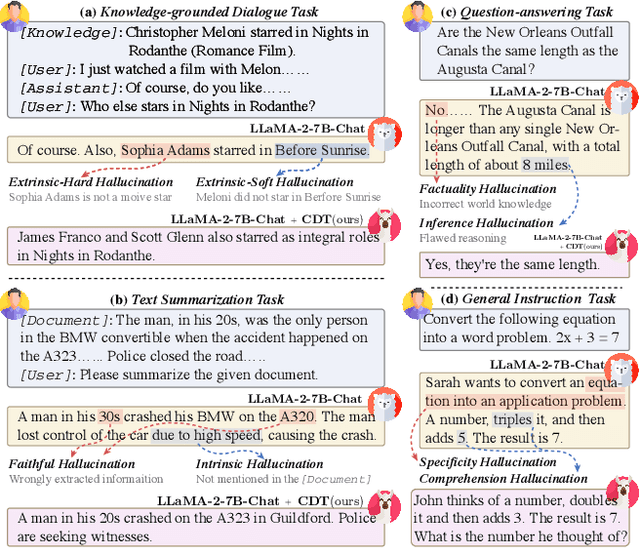Click the note 'Wrongly extracted informaition'
This screenshot has width=640, height=548.
pyautogui.click(x=86, y=479)
